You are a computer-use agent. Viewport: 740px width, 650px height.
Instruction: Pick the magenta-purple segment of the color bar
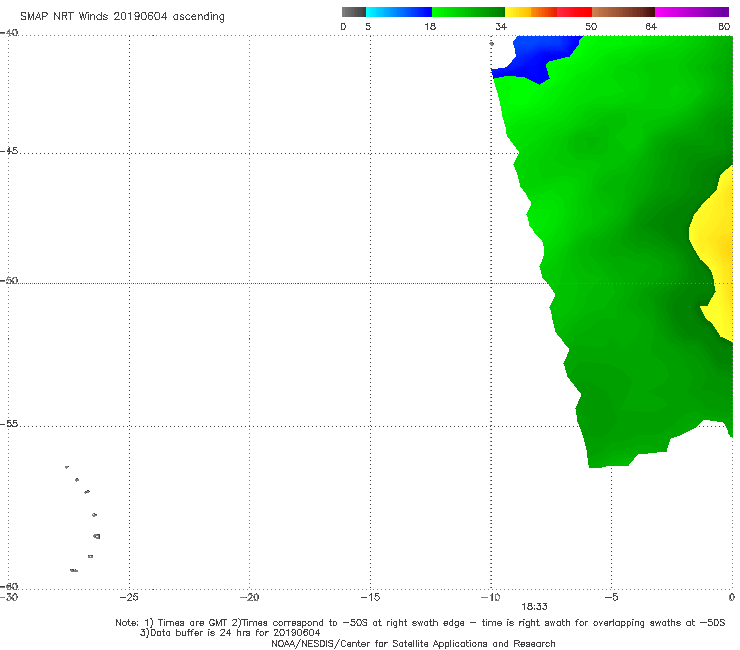(x=692, y=12)
